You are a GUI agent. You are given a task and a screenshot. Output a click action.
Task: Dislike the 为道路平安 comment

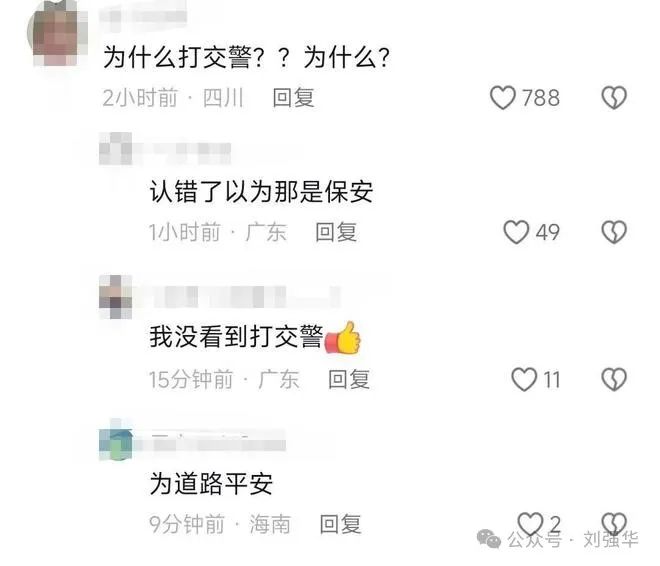[x=614, y=523]
